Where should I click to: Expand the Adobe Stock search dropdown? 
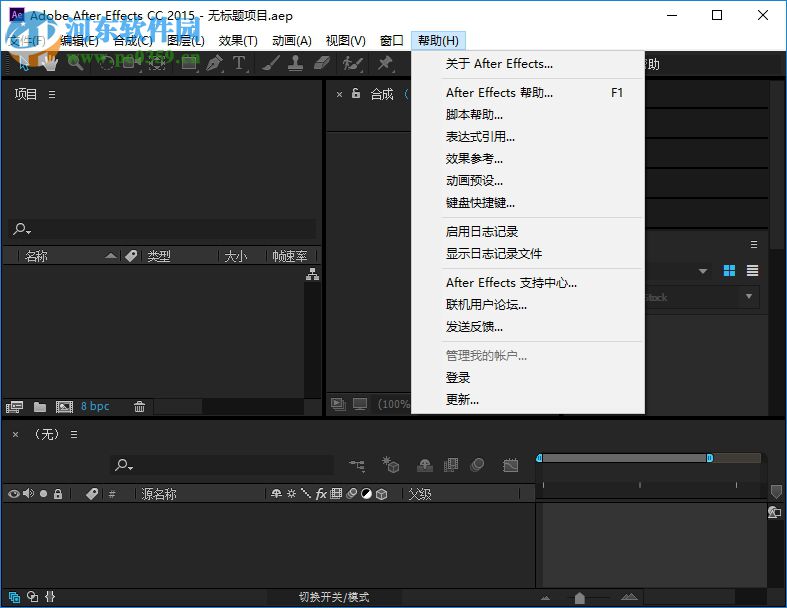click(x=748, y=296)
